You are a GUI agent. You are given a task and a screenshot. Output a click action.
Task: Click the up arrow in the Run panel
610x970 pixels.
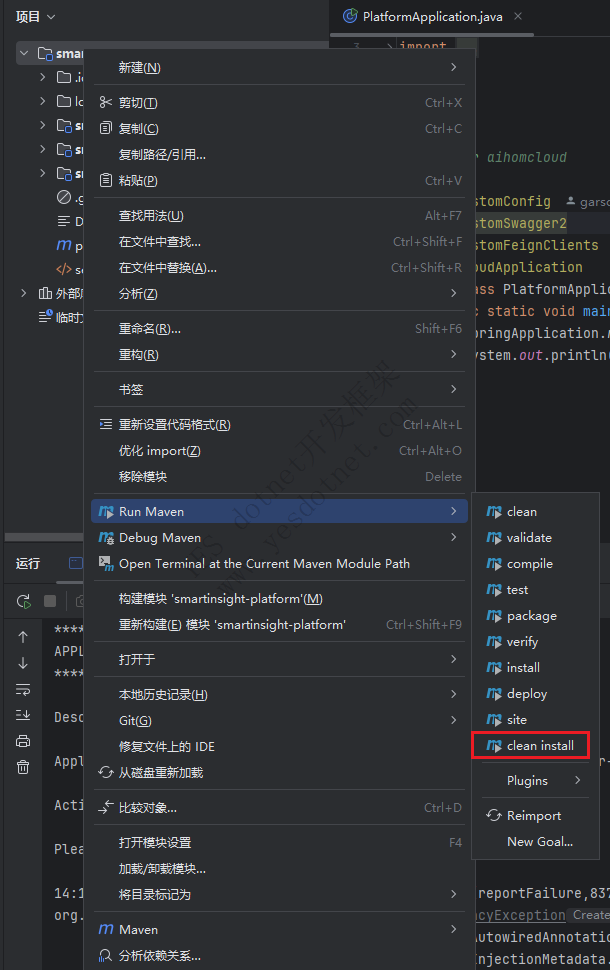click(23, 637)
